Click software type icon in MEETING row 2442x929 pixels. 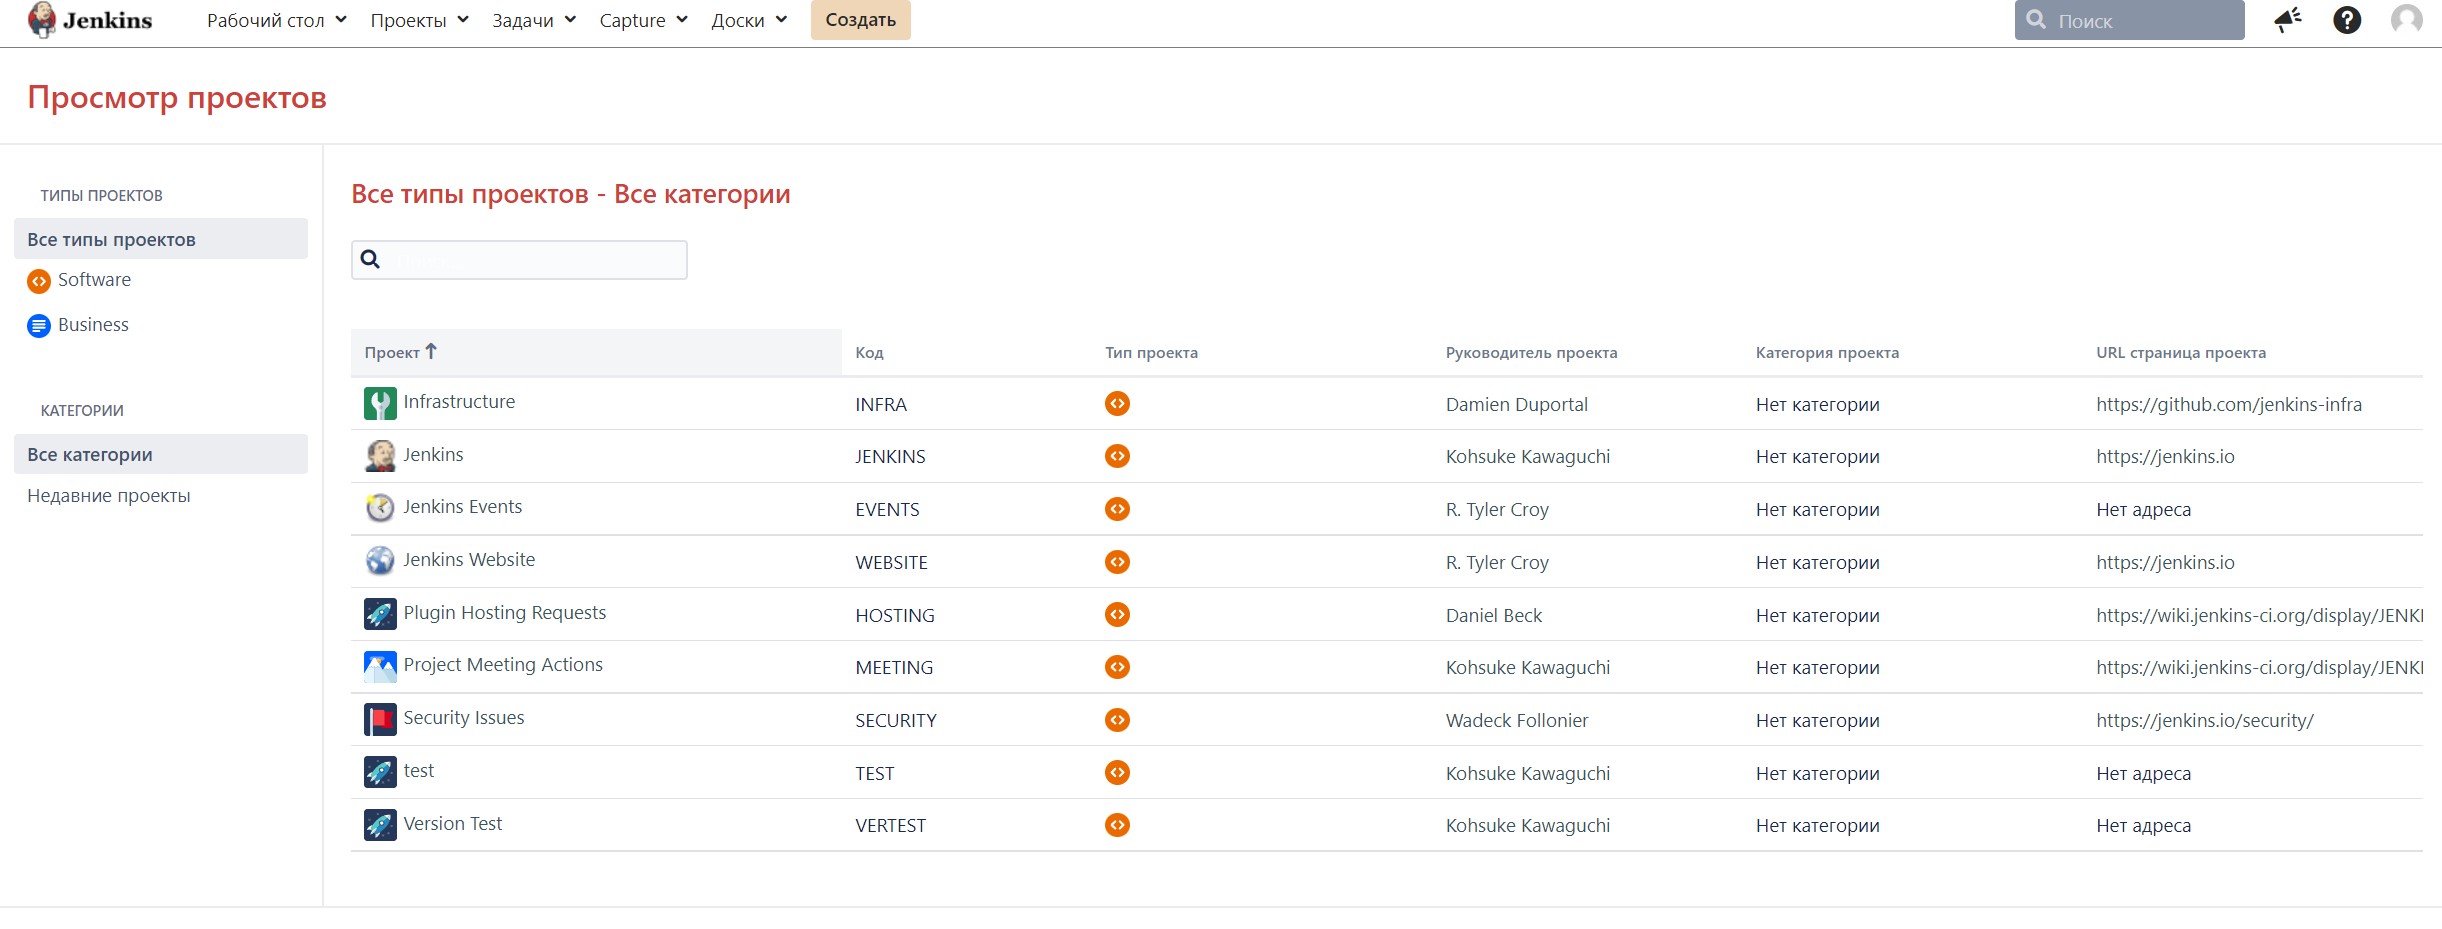[1117, 667]
